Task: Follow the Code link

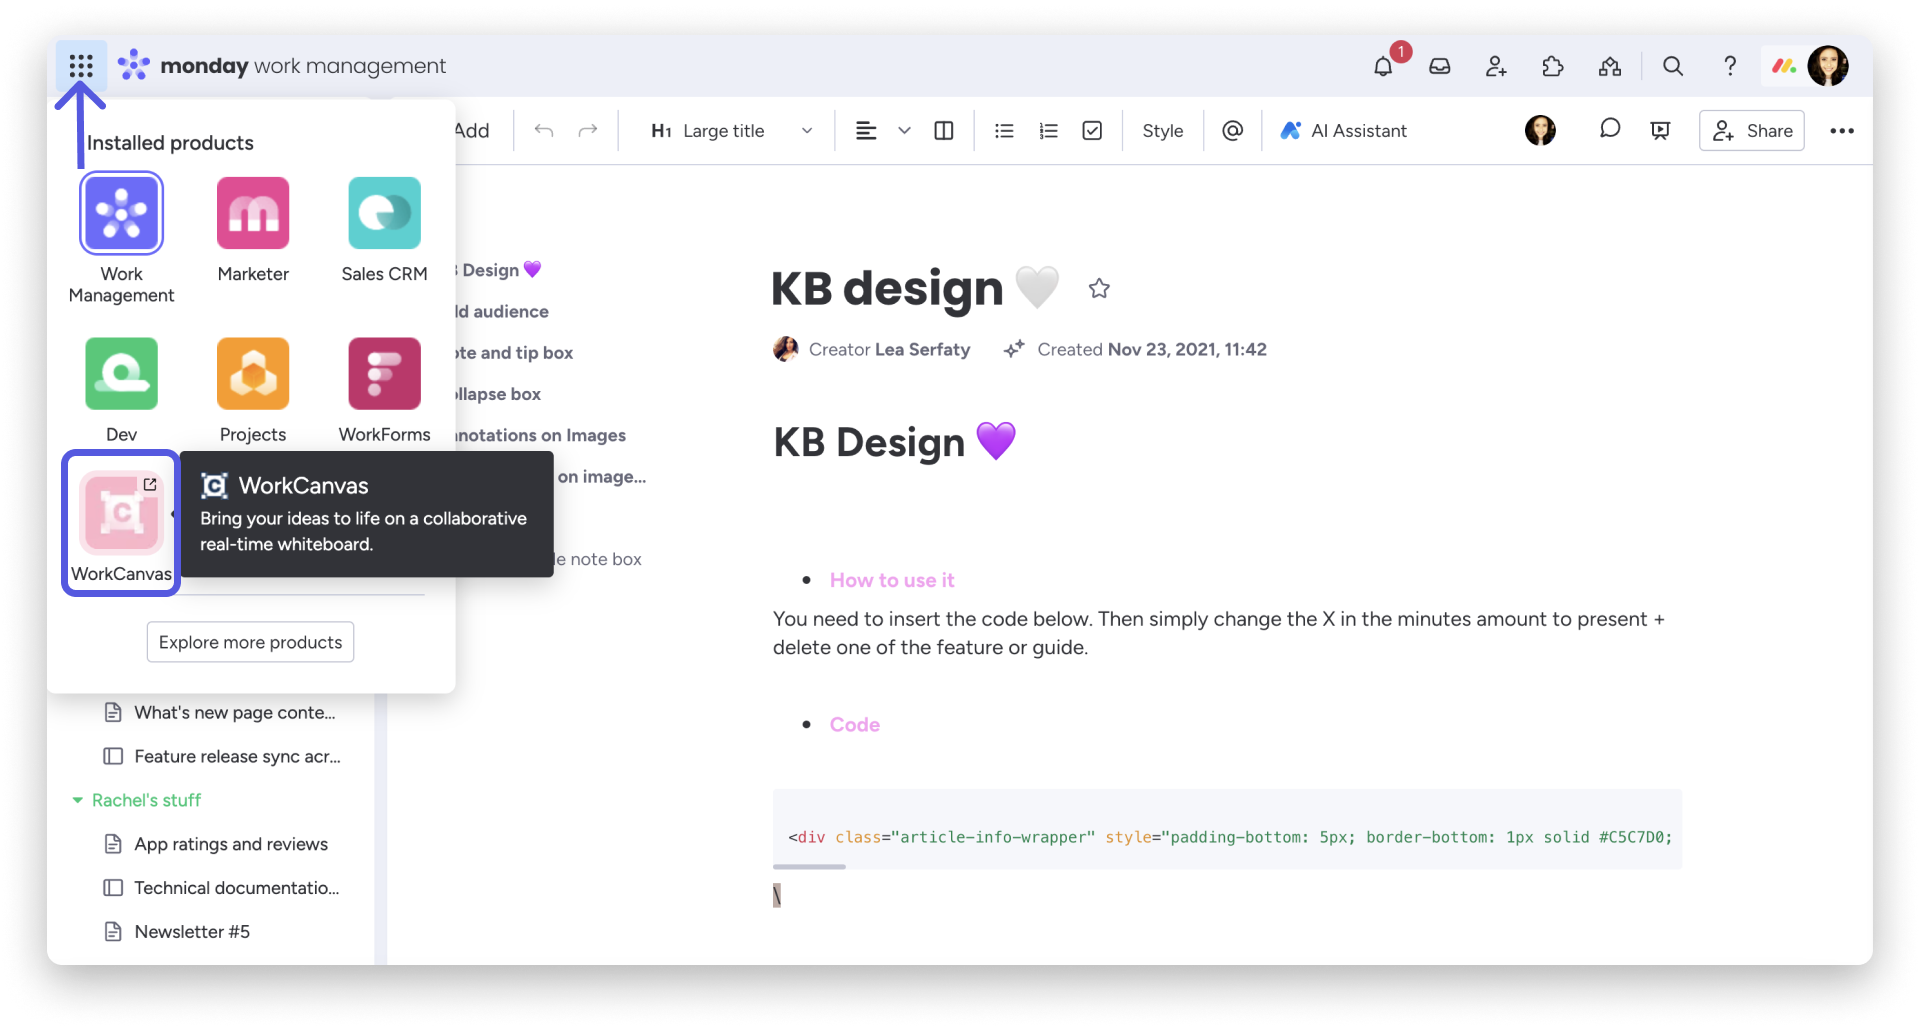Action: [854, 725]
